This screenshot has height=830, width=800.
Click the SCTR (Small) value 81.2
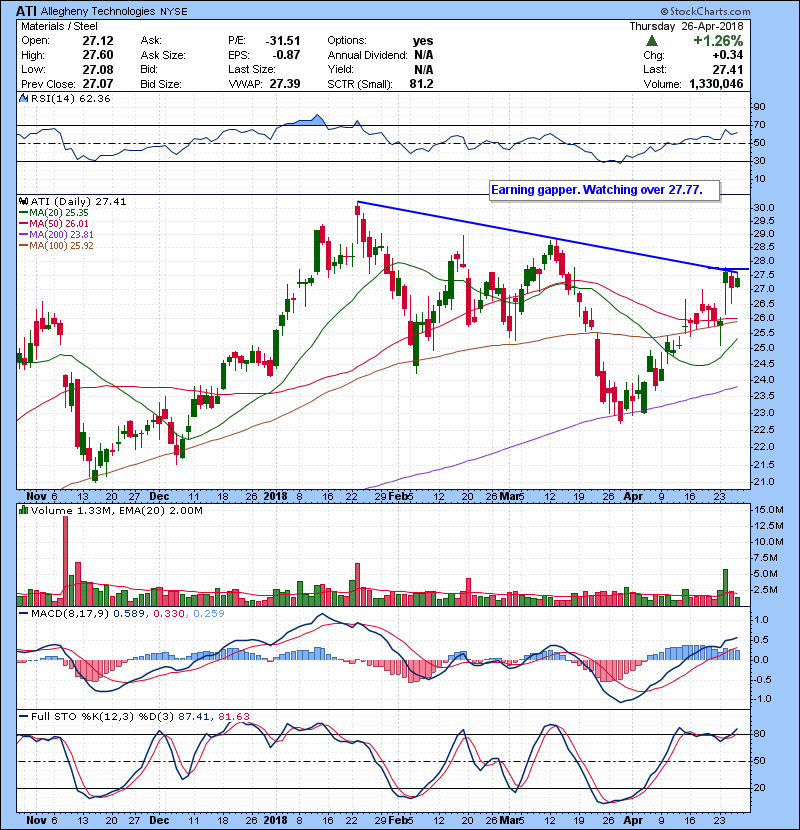click(x=421, y=84)
